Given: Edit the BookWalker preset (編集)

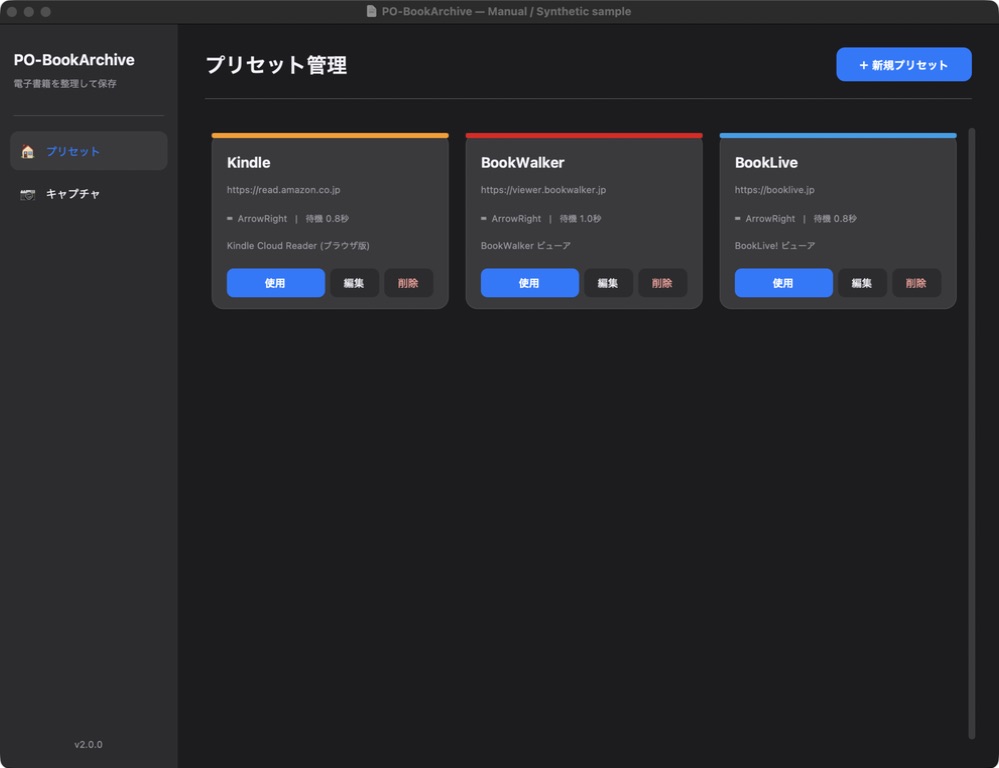Looking at the screenshot, I should [x=608, y=283].
